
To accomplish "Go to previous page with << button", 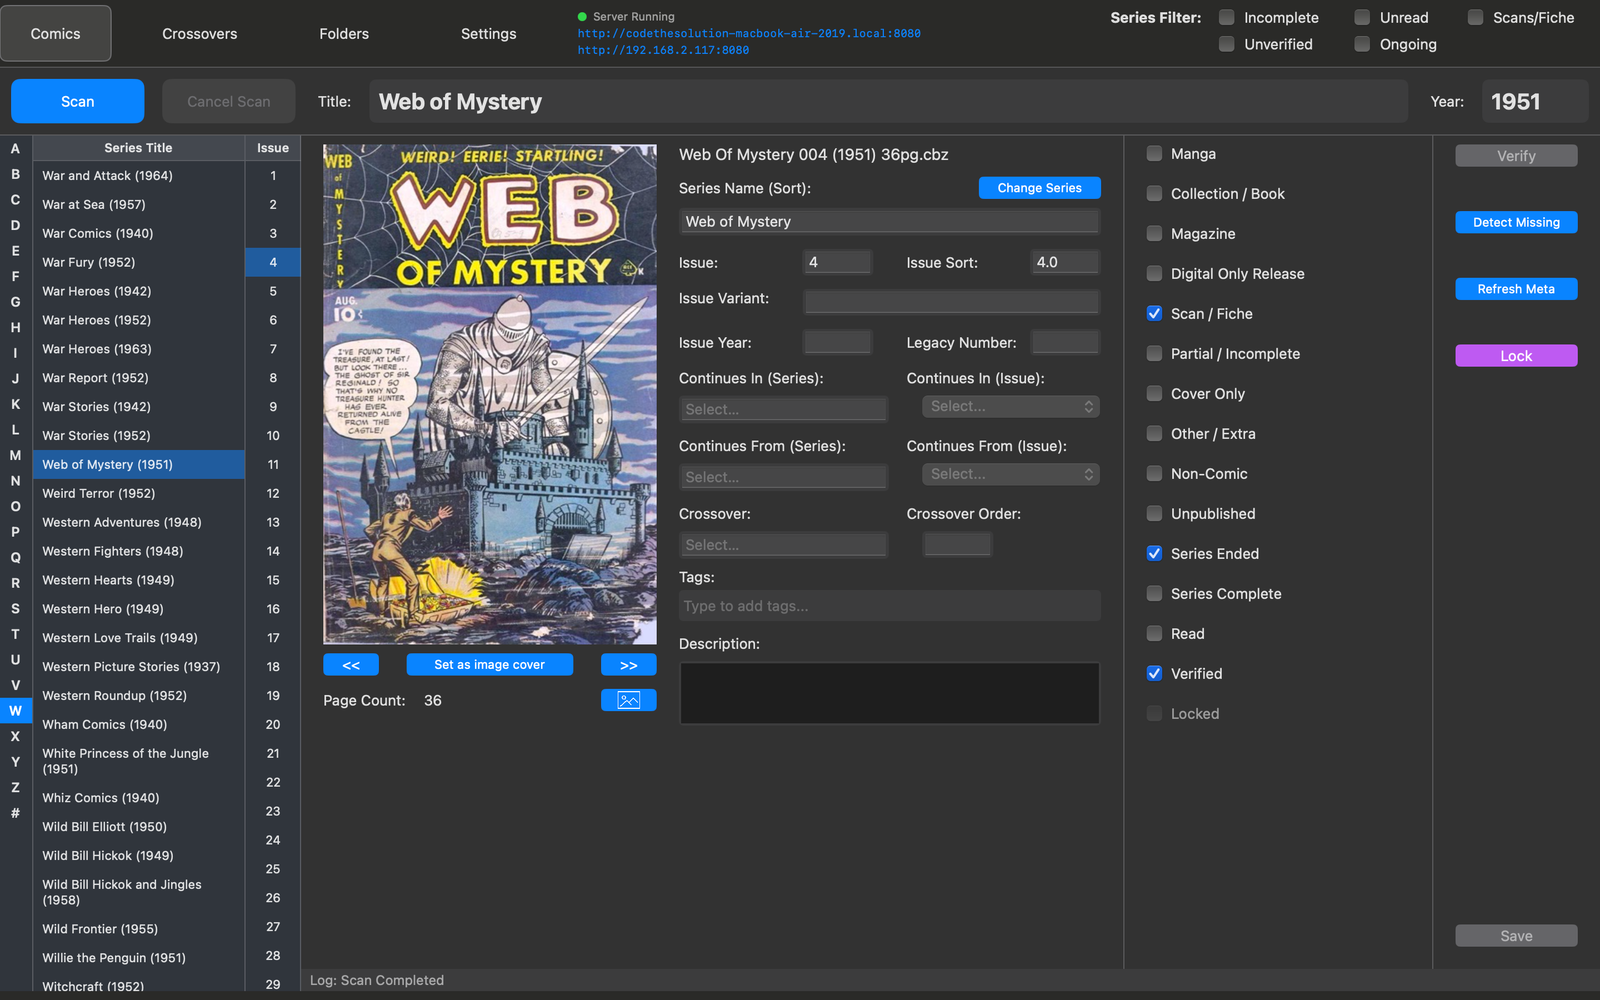I will pyautogui.click(x=351, y=665).
